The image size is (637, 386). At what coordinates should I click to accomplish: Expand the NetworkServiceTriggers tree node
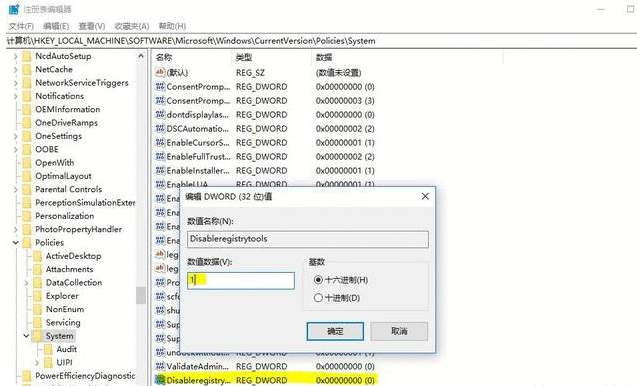click(15, 83)
